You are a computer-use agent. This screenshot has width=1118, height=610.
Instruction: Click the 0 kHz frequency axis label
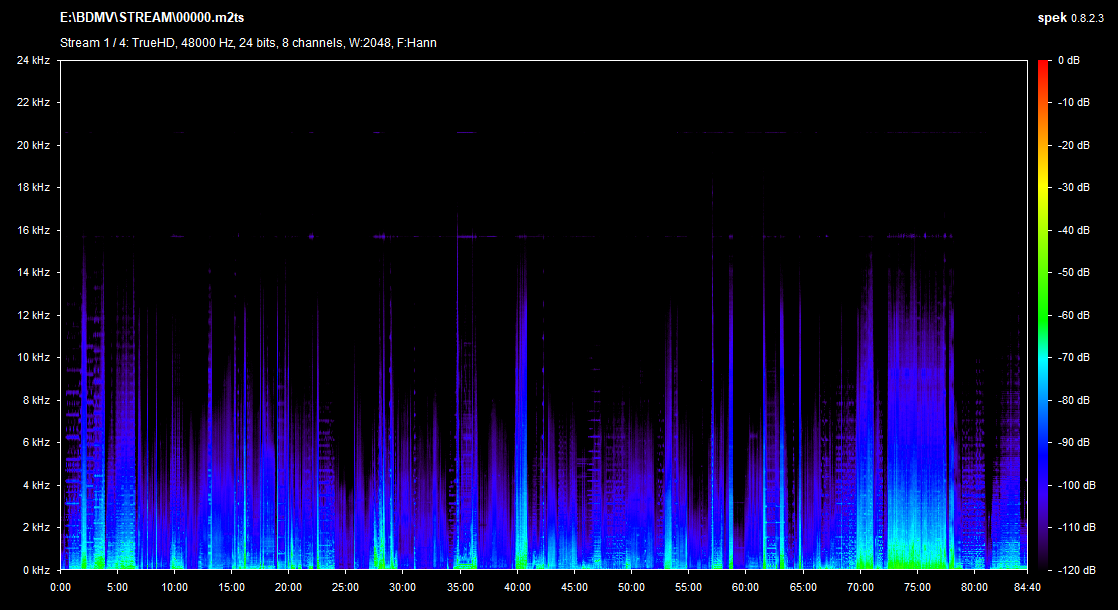coord(36,570)
